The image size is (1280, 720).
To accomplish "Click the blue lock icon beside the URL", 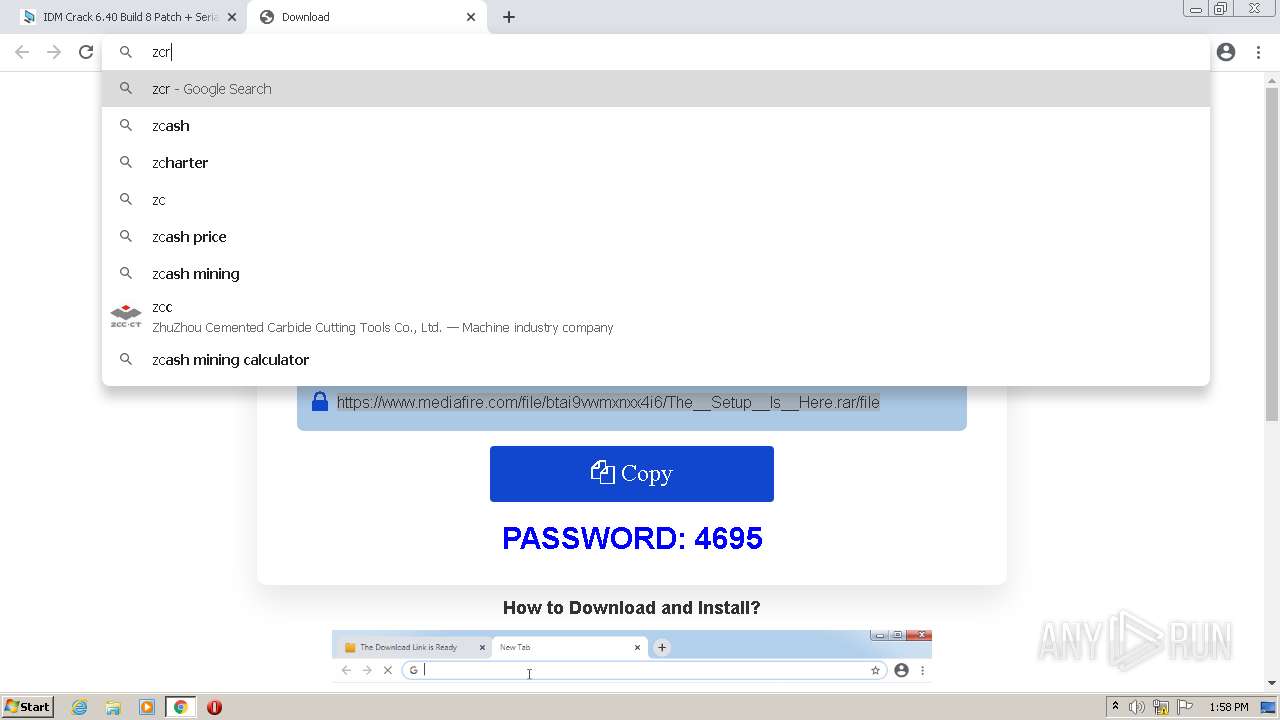I will click(x=320, y=401).
